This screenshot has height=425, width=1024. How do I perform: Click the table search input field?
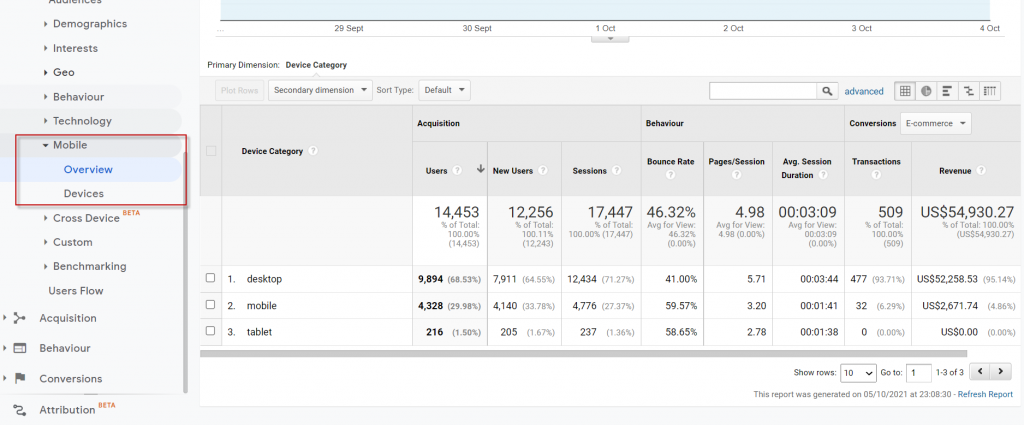tap(763, 91)
